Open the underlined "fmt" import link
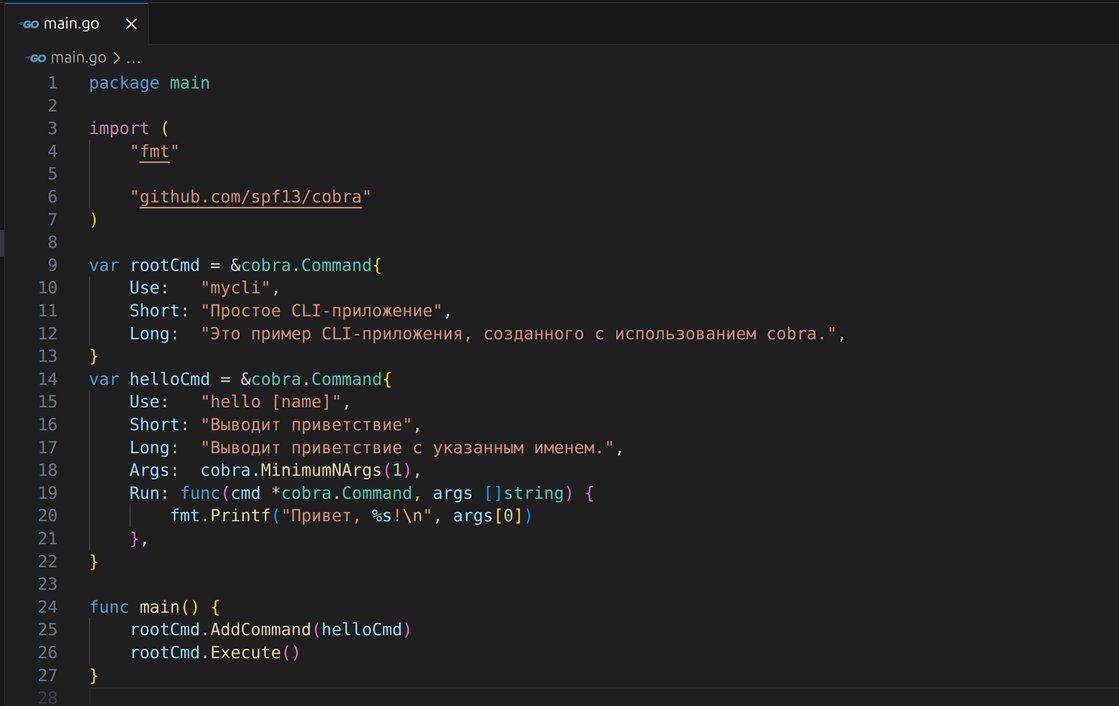Screen dimensions: 1119x706 coord(155,151)
